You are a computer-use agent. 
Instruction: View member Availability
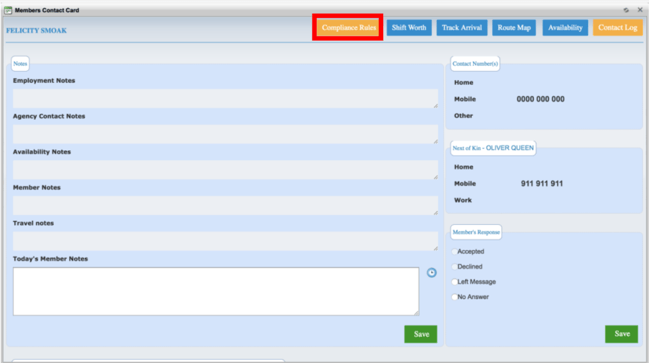[x=565, y=28]
